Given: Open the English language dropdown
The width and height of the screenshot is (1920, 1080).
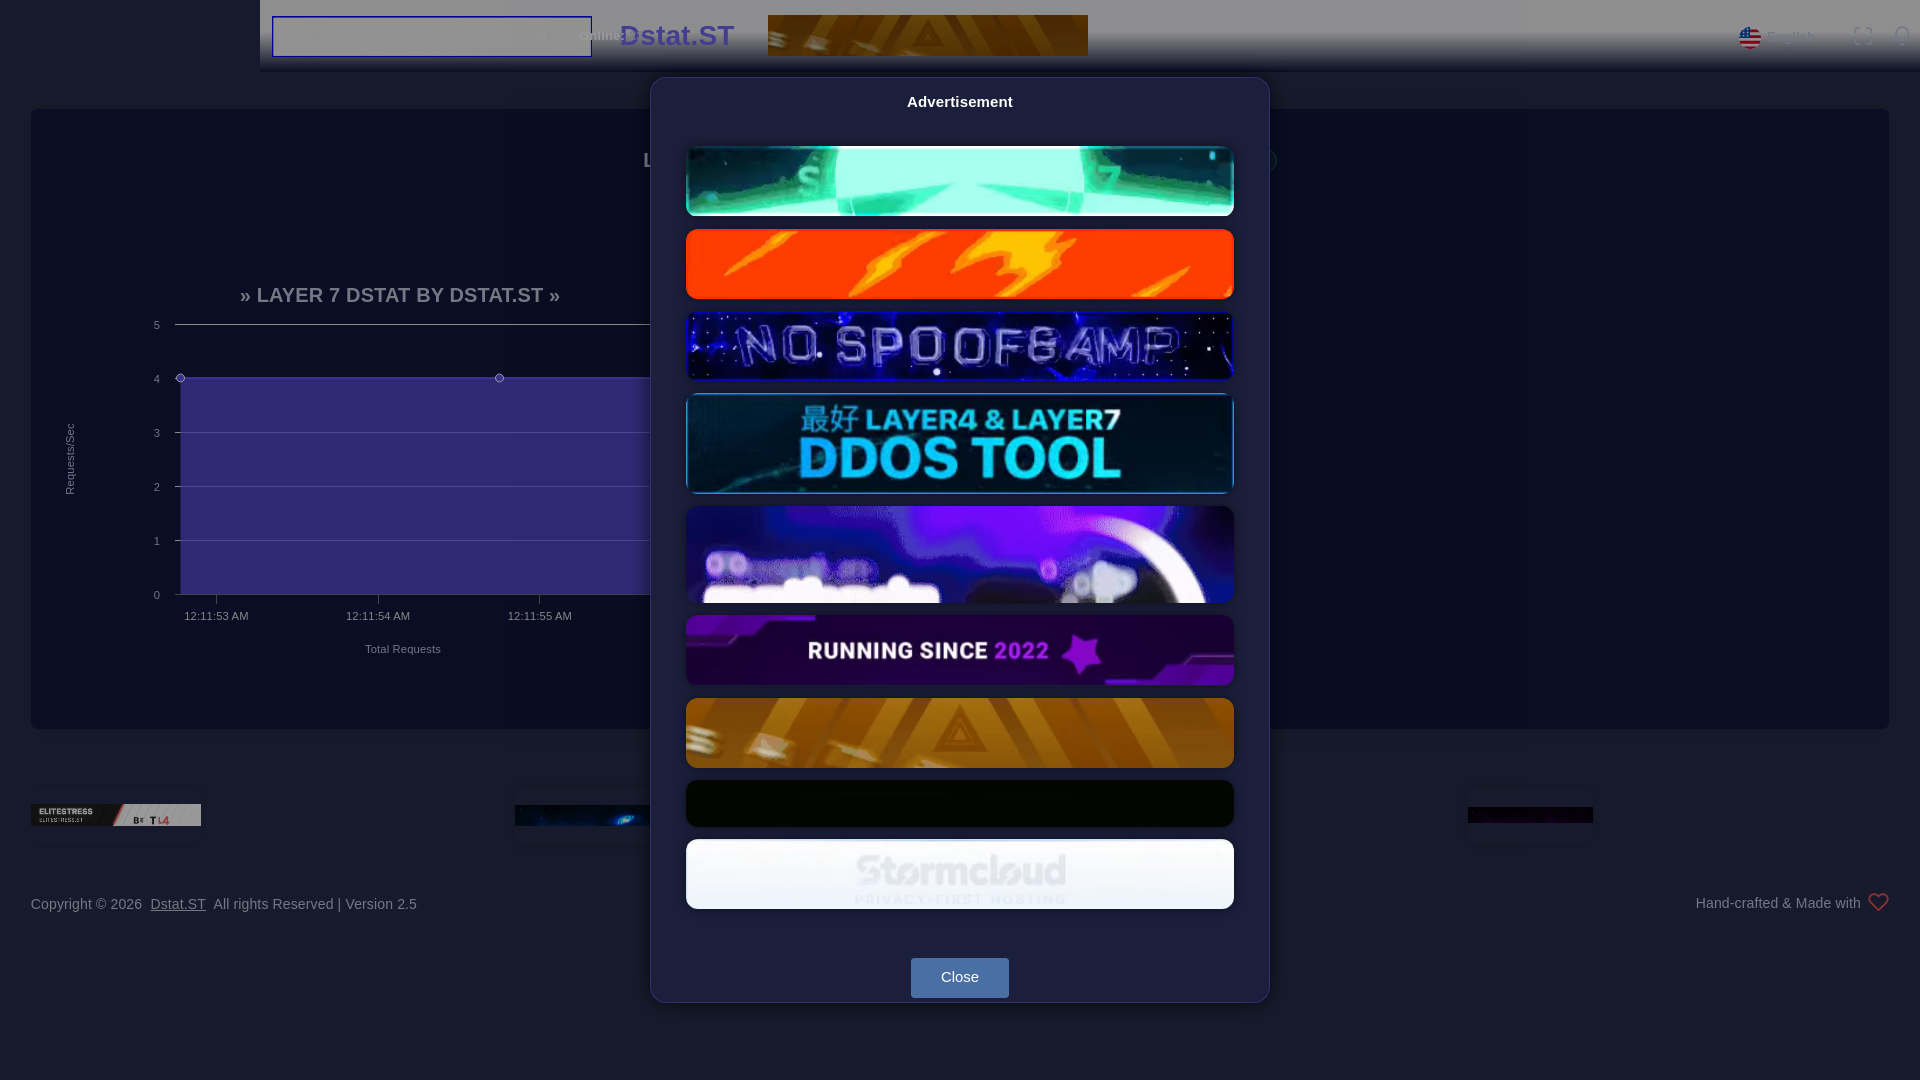Looking at the screenshot, I should [x=1777, y=37].
